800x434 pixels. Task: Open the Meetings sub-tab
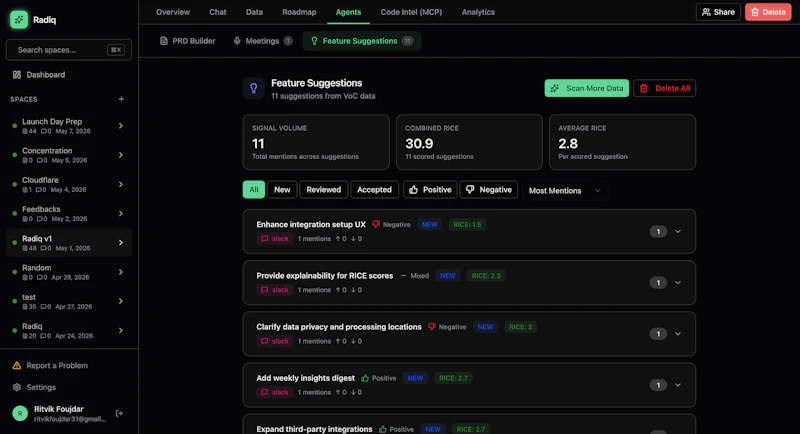[x=263, y=41]
